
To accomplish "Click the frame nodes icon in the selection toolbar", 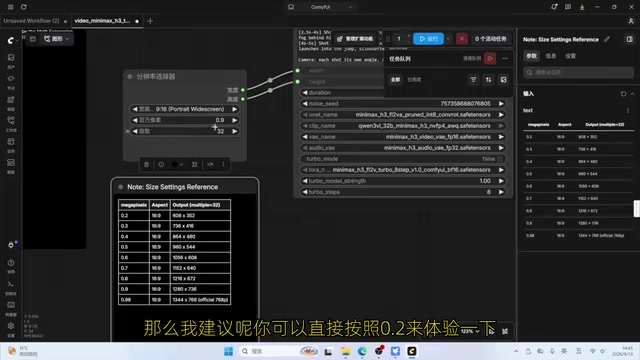I will (x=195, y=164).
